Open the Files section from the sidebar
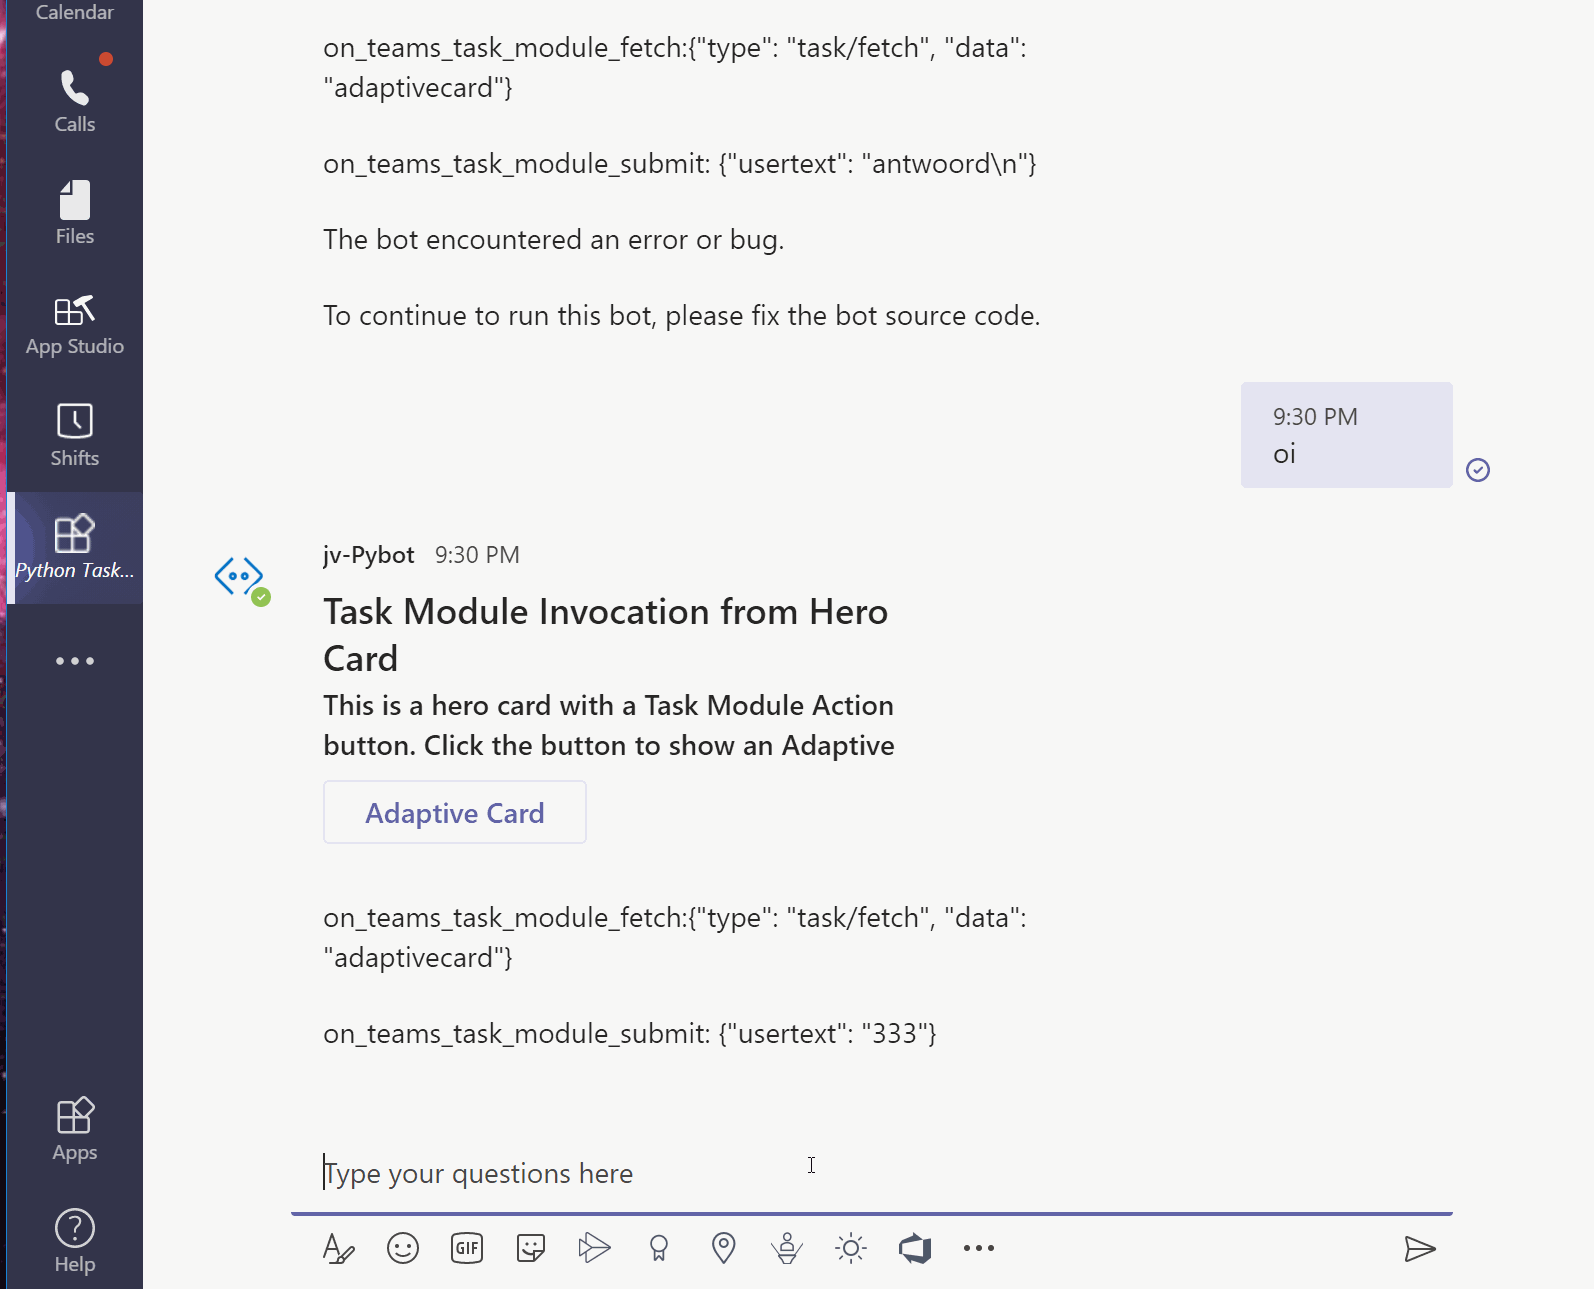 pos(74,209)
